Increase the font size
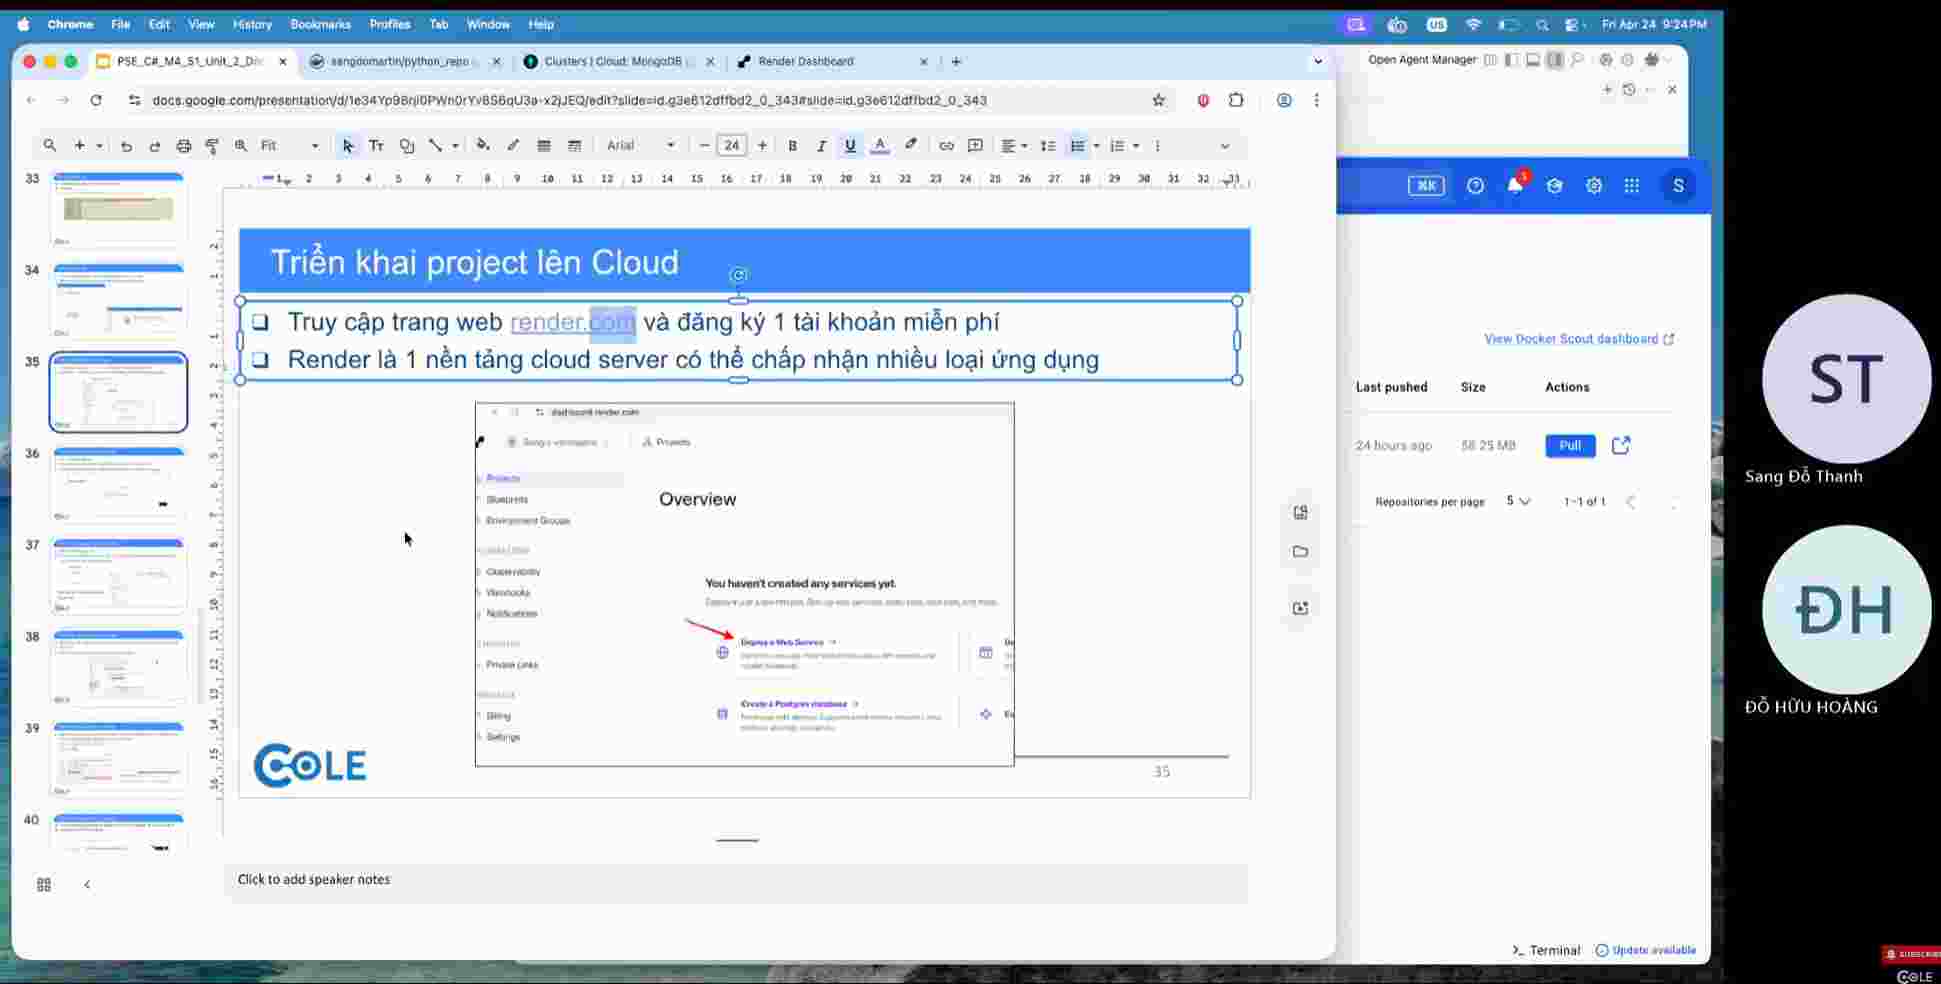The height and width of the screenshot is (984, 1941). (762, 146)
